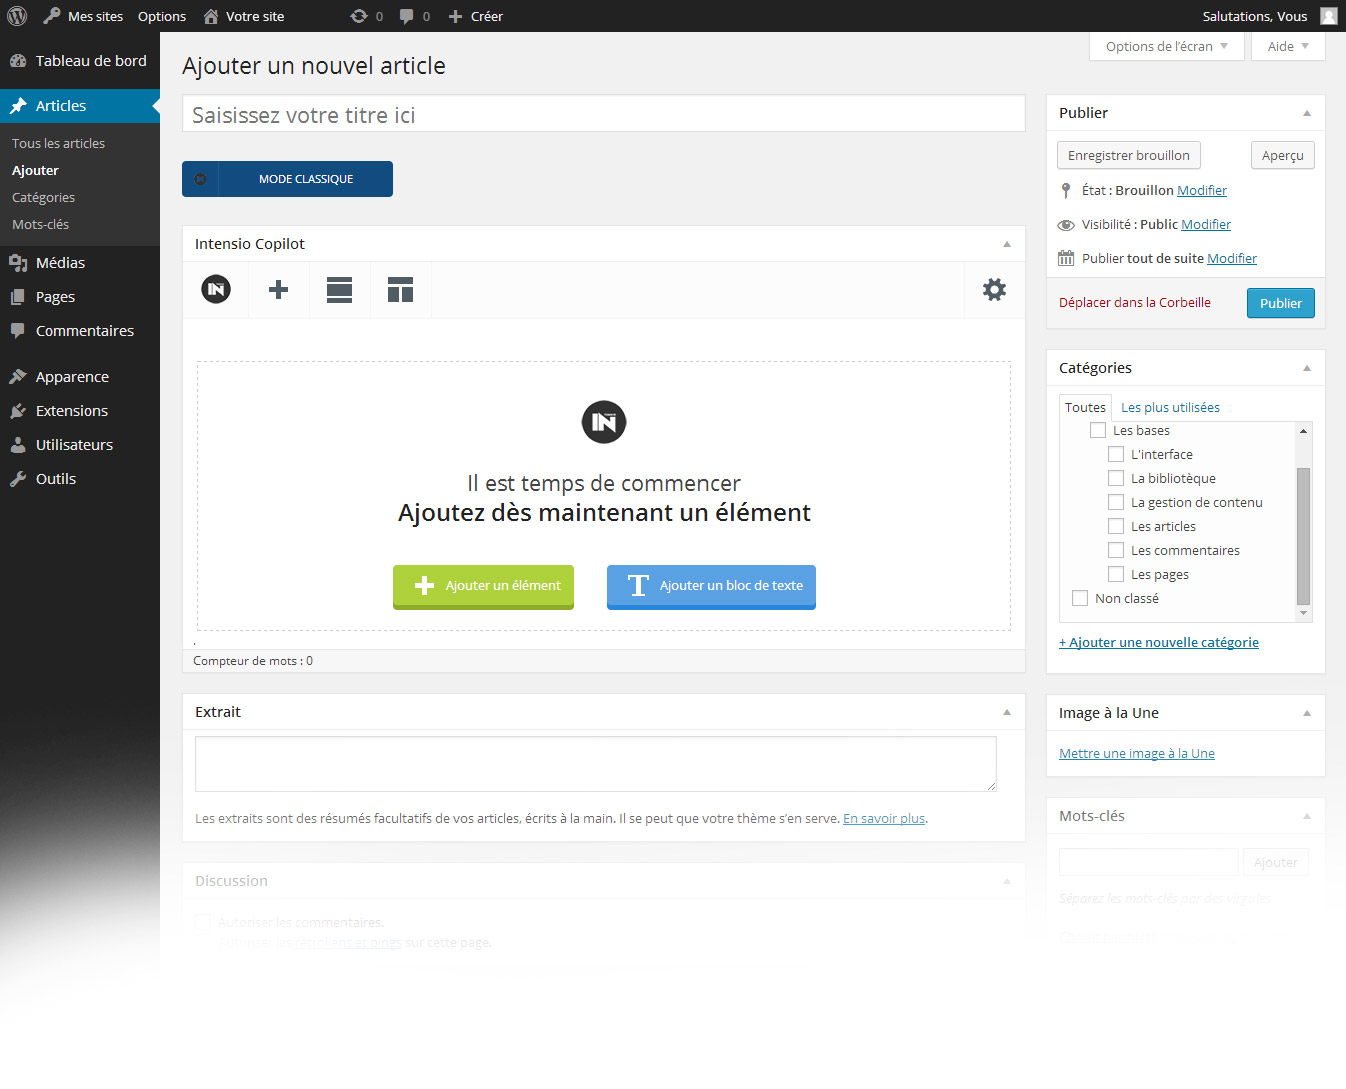Click the round Intensio logo in empty canvas
The width and height of the screenshot is (1346, 1089).
[604, 422]
